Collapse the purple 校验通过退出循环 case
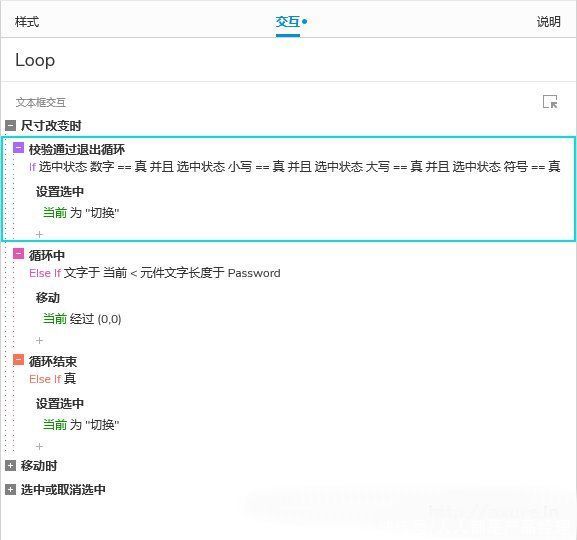Image resolution: width=577 pixels, height=540 pixels. [18, 148]
